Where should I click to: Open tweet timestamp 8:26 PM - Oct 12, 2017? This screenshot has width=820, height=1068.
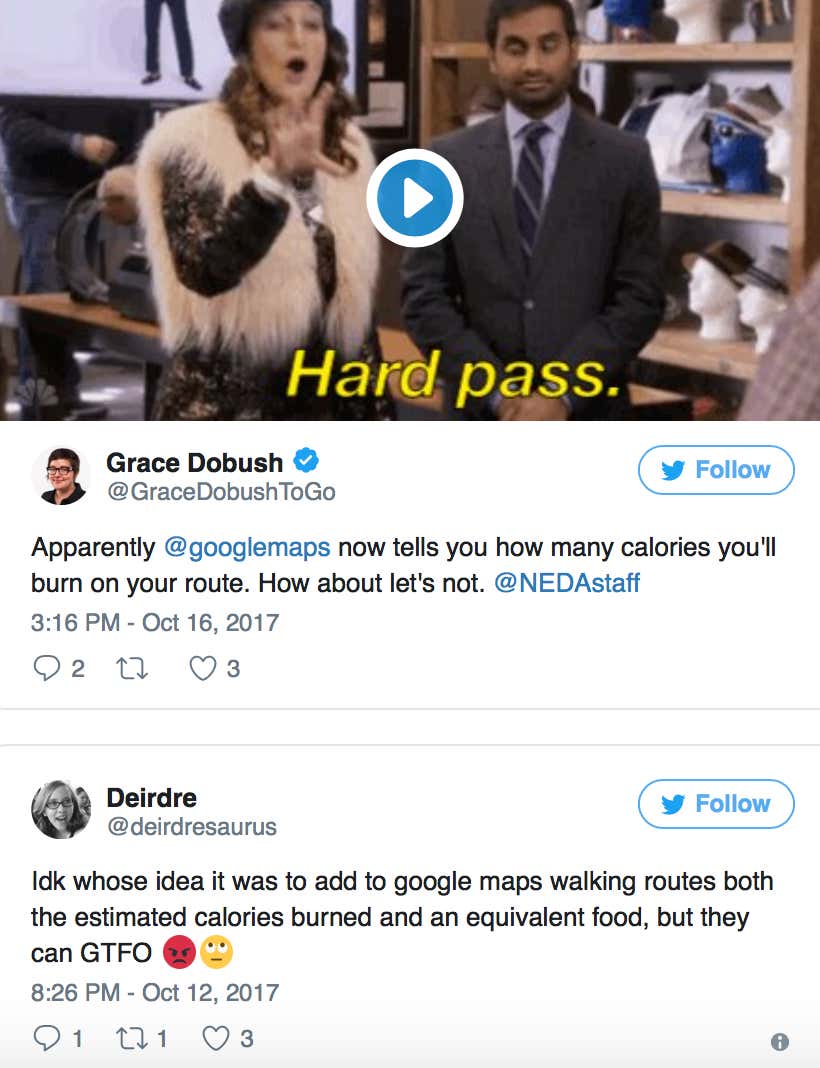coord(155,992)
